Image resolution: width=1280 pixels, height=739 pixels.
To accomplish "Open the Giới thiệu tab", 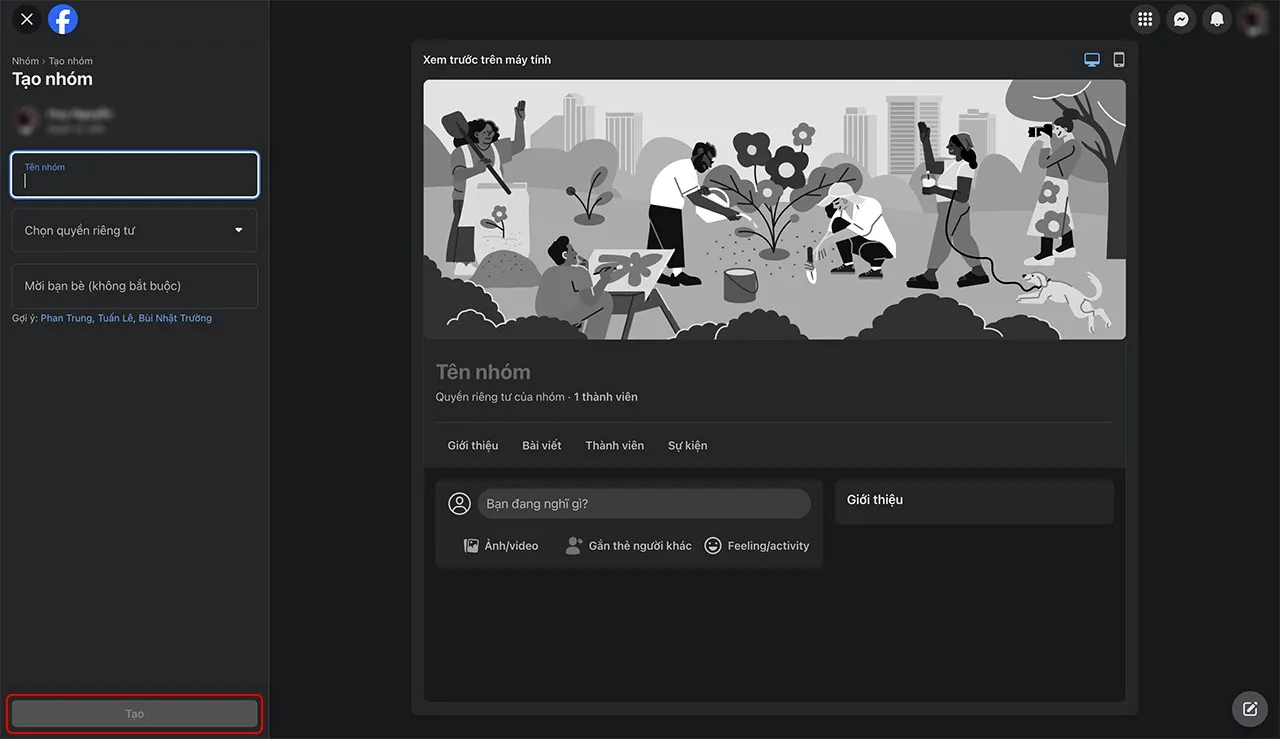I will (x=472, y=445).
